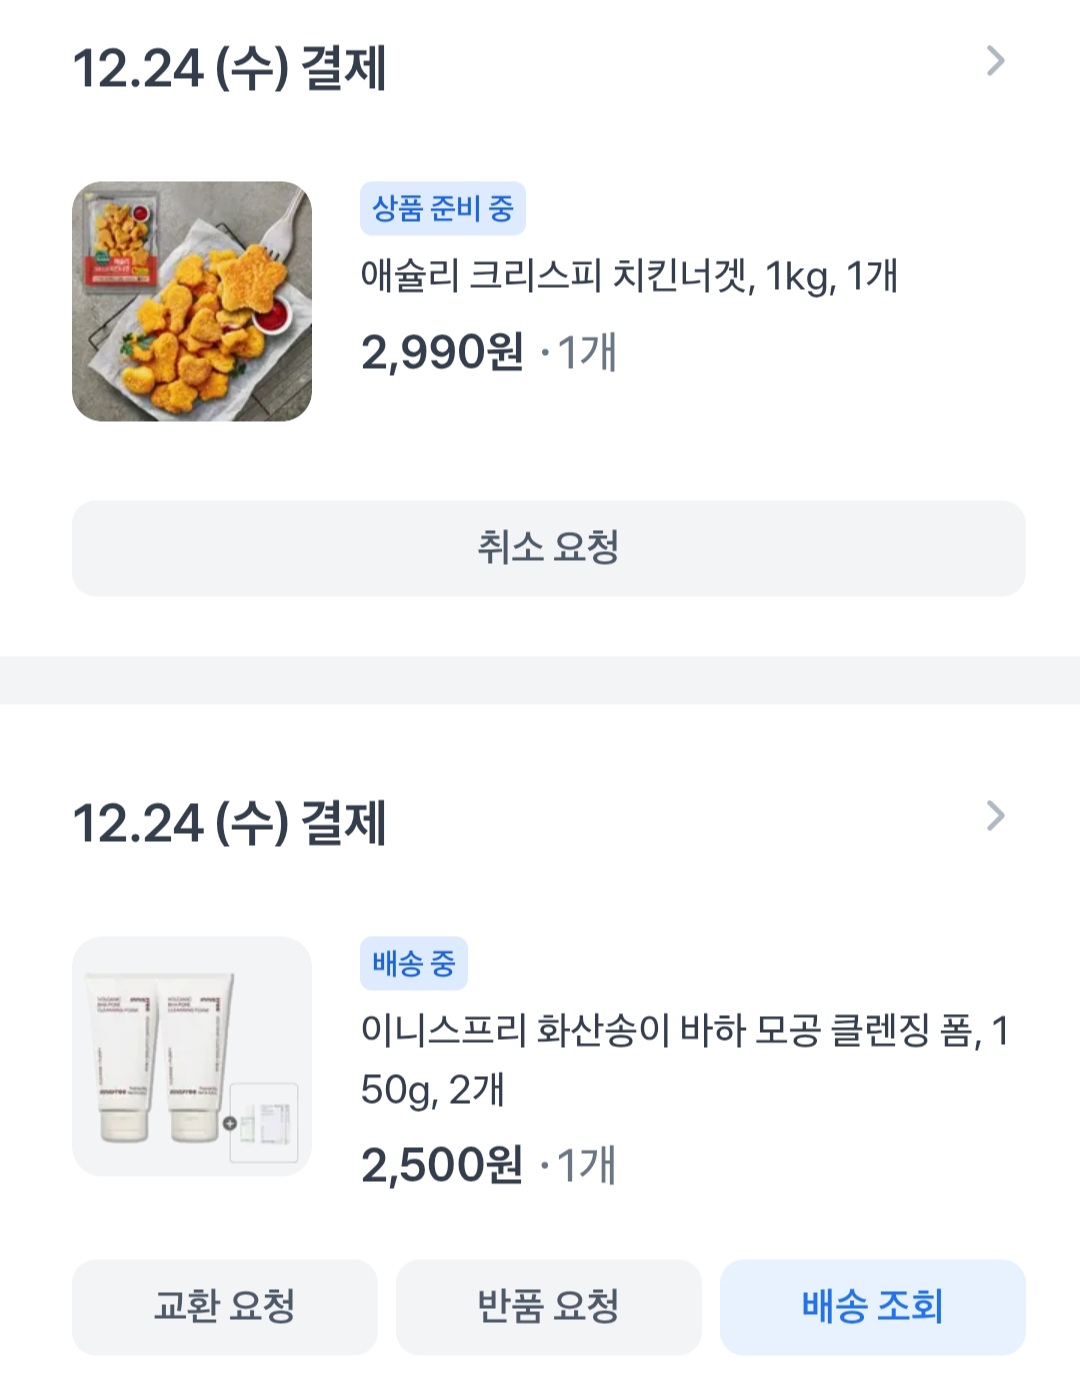
Task: Open the 애슐리 크리스피 치킨너겟 product title
Action: (x=629, y=275)
